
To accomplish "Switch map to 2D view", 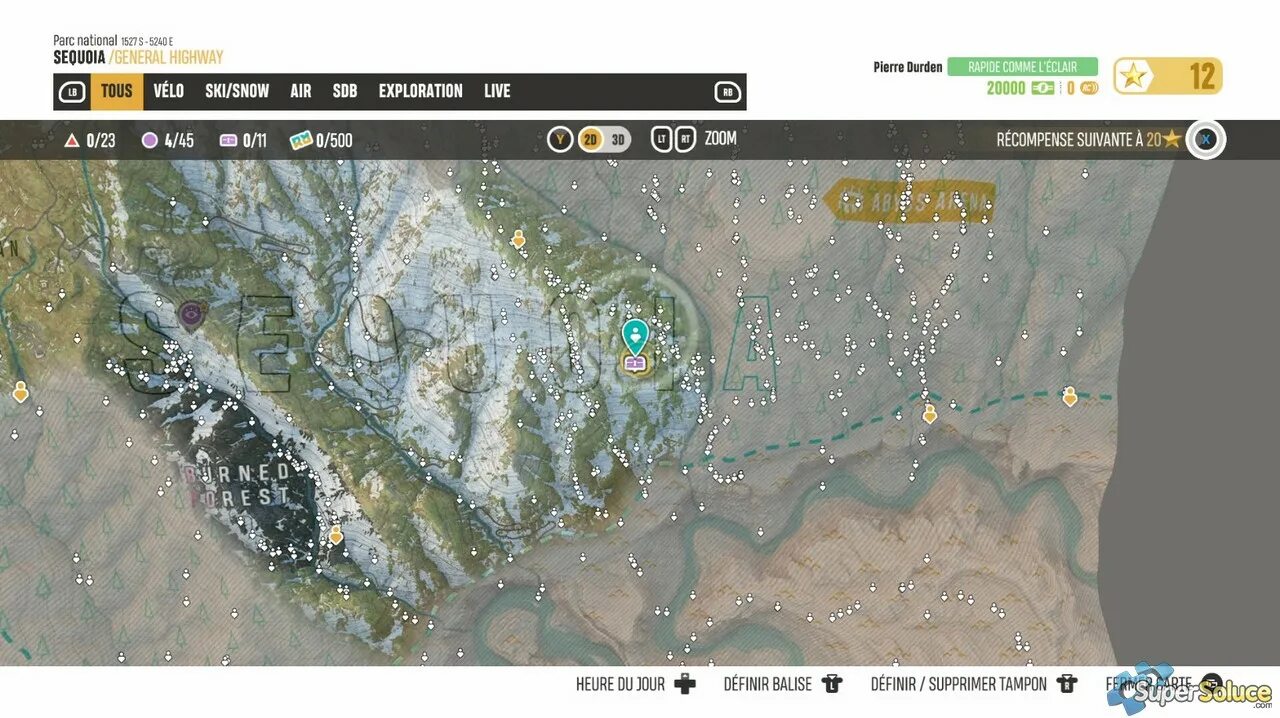I will 590,140.
